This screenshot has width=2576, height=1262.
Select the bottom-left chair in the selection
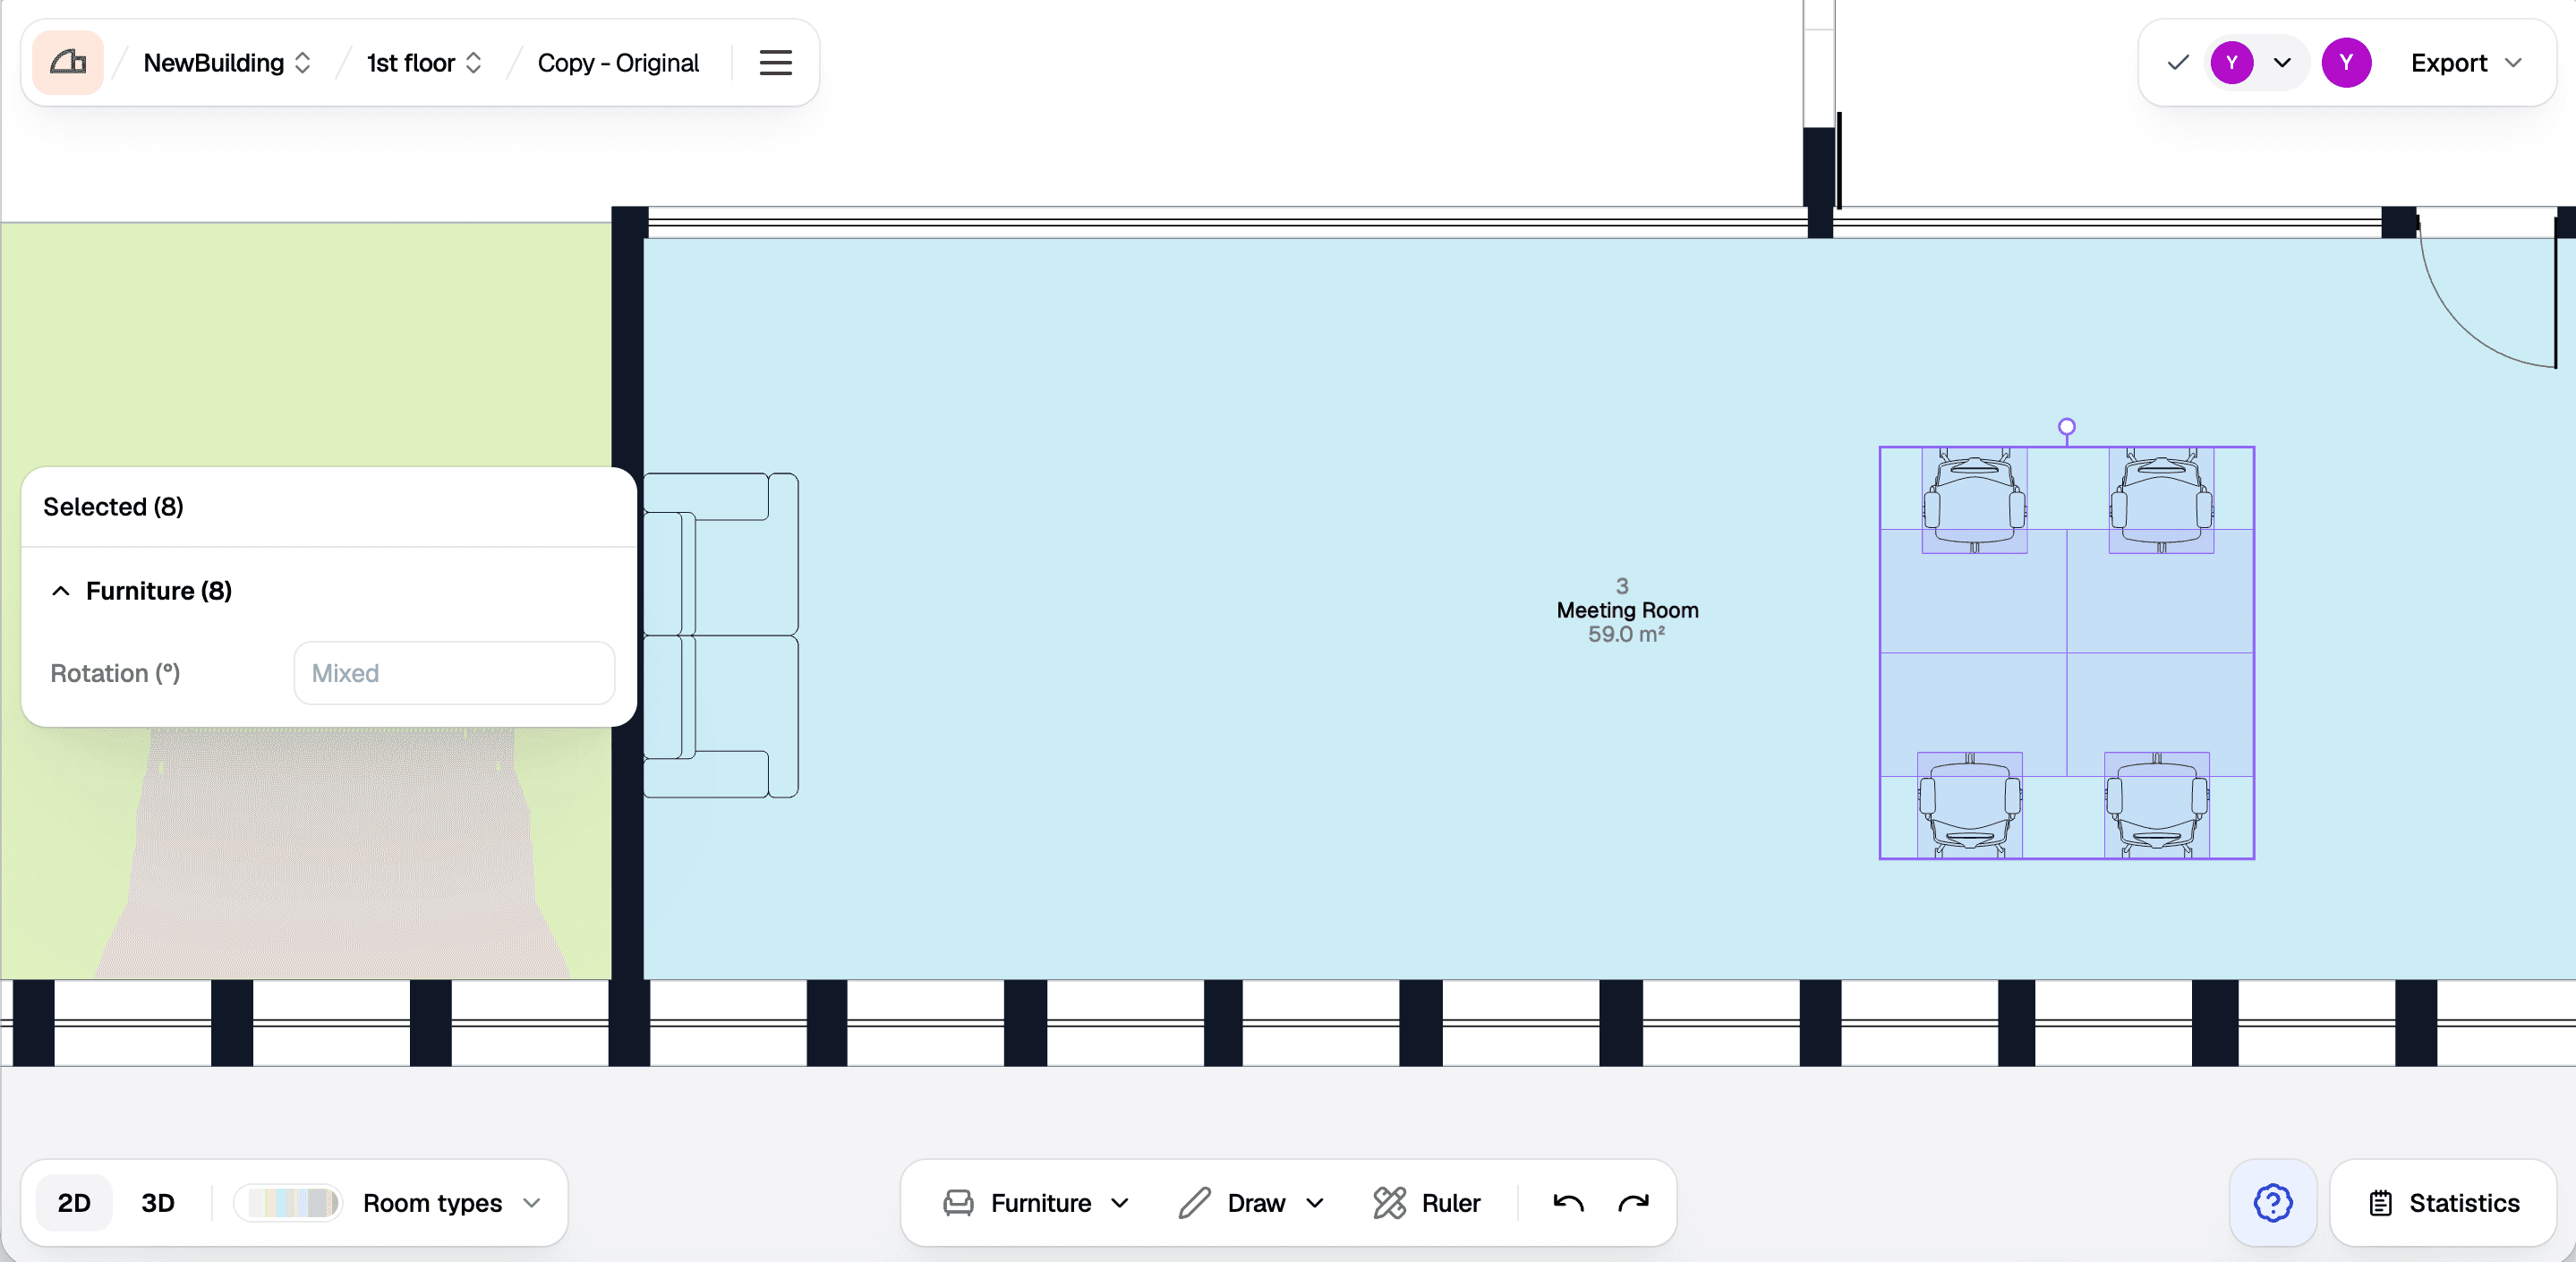point(1969,805)
